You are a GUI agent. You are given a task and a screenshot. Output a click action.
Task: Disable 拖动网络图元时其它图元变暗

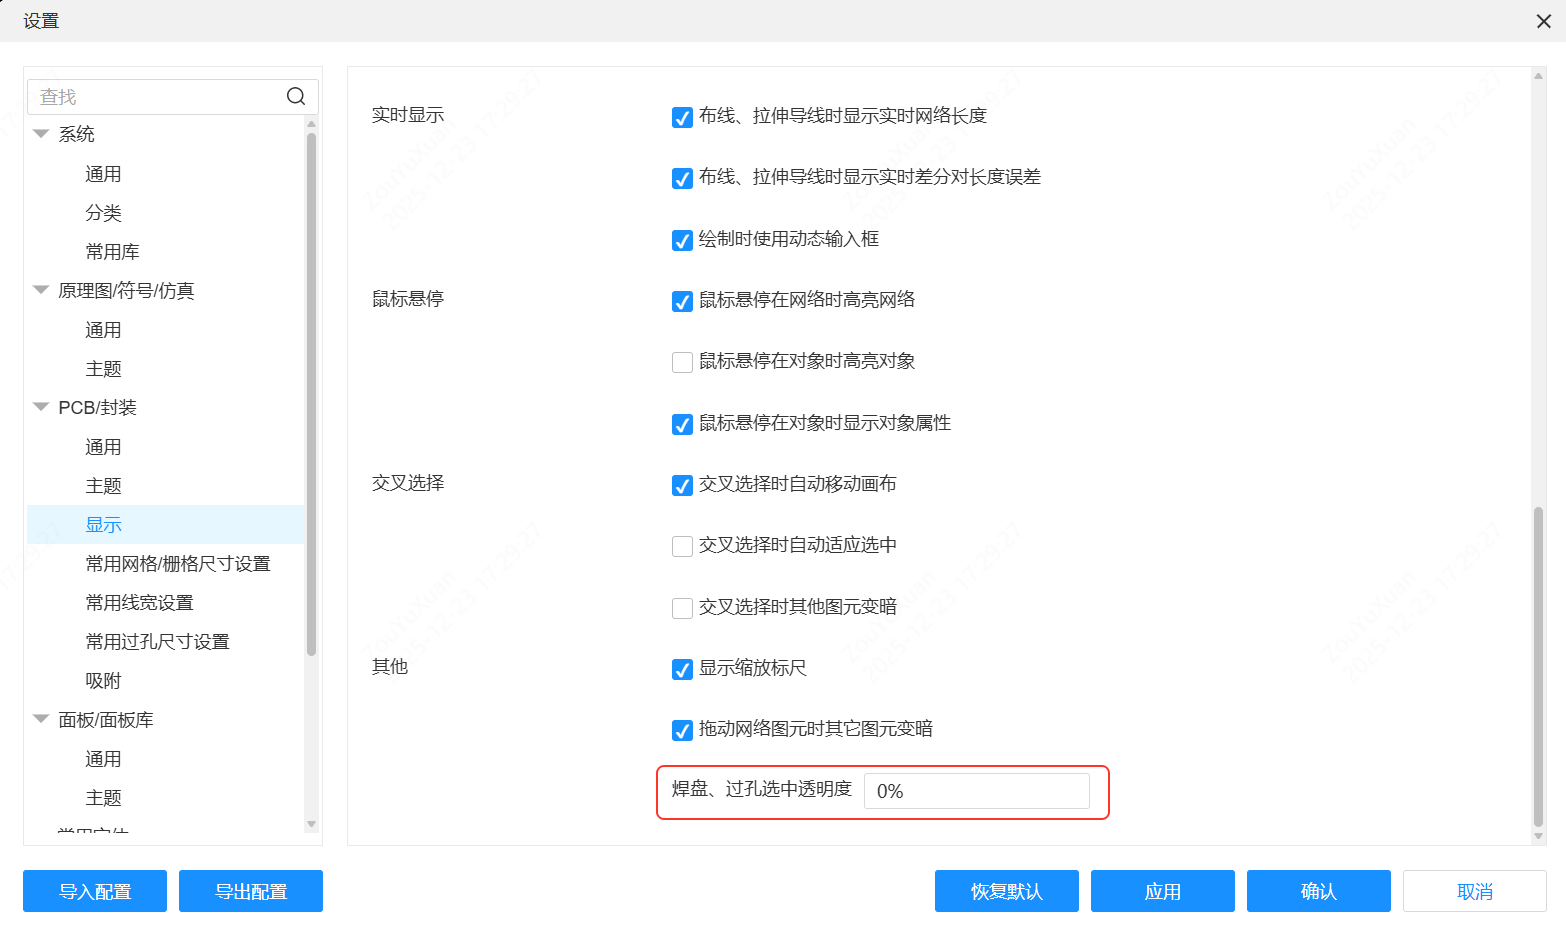pyautogui.click(x=681, y=730)
